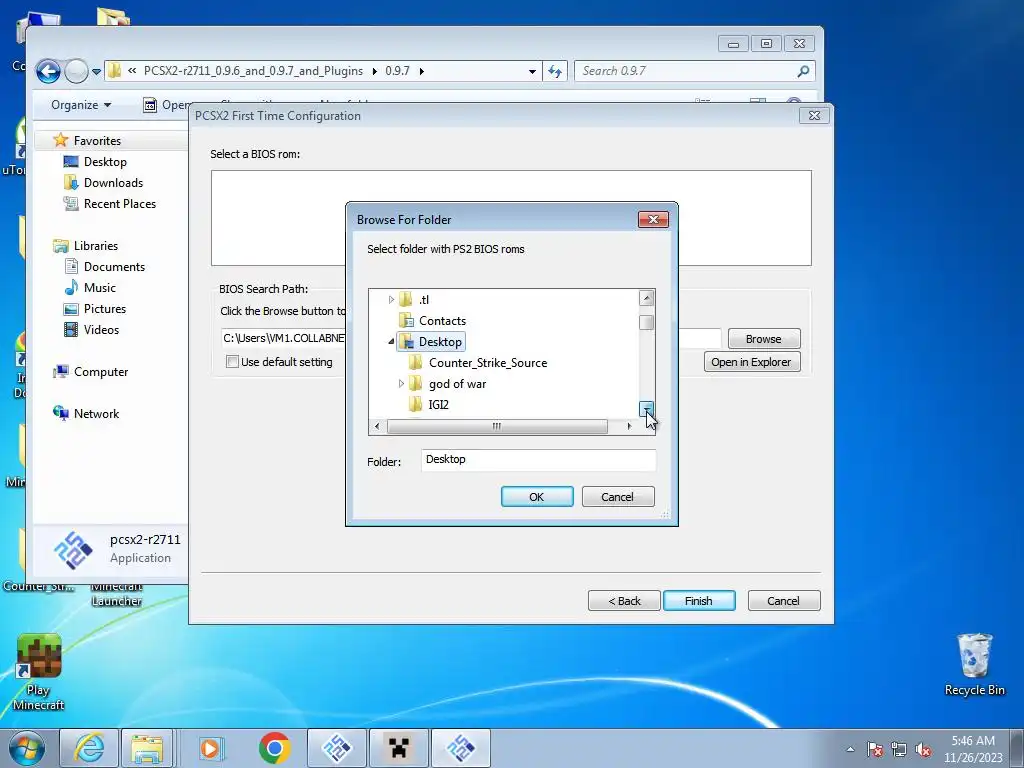Open Pictures library
Image resolution: width=1024 pixels, height=768 pixels.
(104, 309)
